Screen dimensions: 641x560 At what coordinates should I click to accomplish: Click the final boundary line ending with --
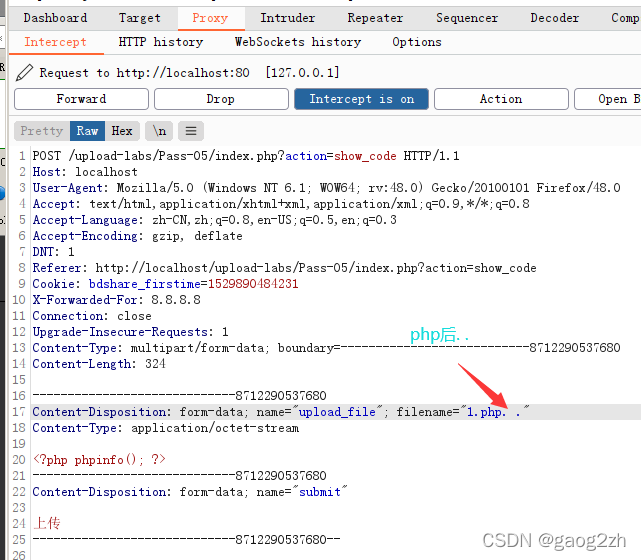pos(186,540)
